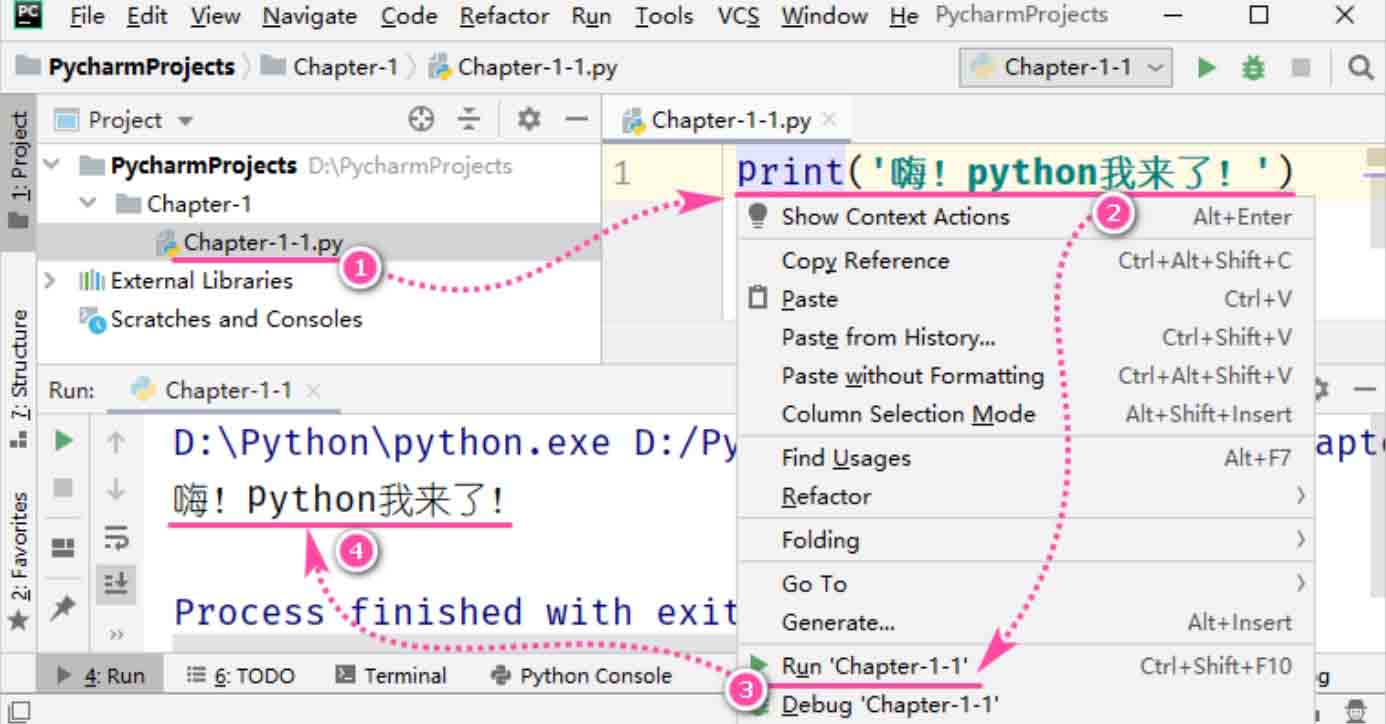Collapse the Chapter-1 folder node
Viewport: 1386px width, 724px height.
[x=89, y=203]
